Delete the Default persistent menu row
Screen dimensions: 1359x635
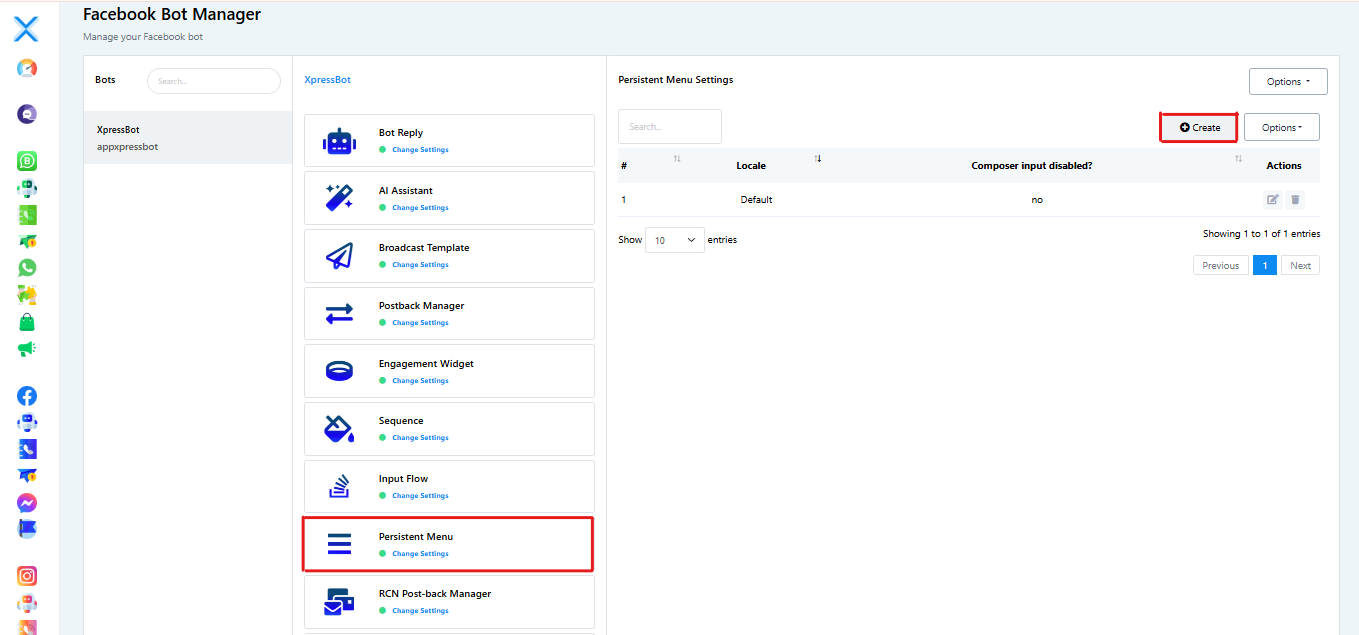tap(1295, 200)
